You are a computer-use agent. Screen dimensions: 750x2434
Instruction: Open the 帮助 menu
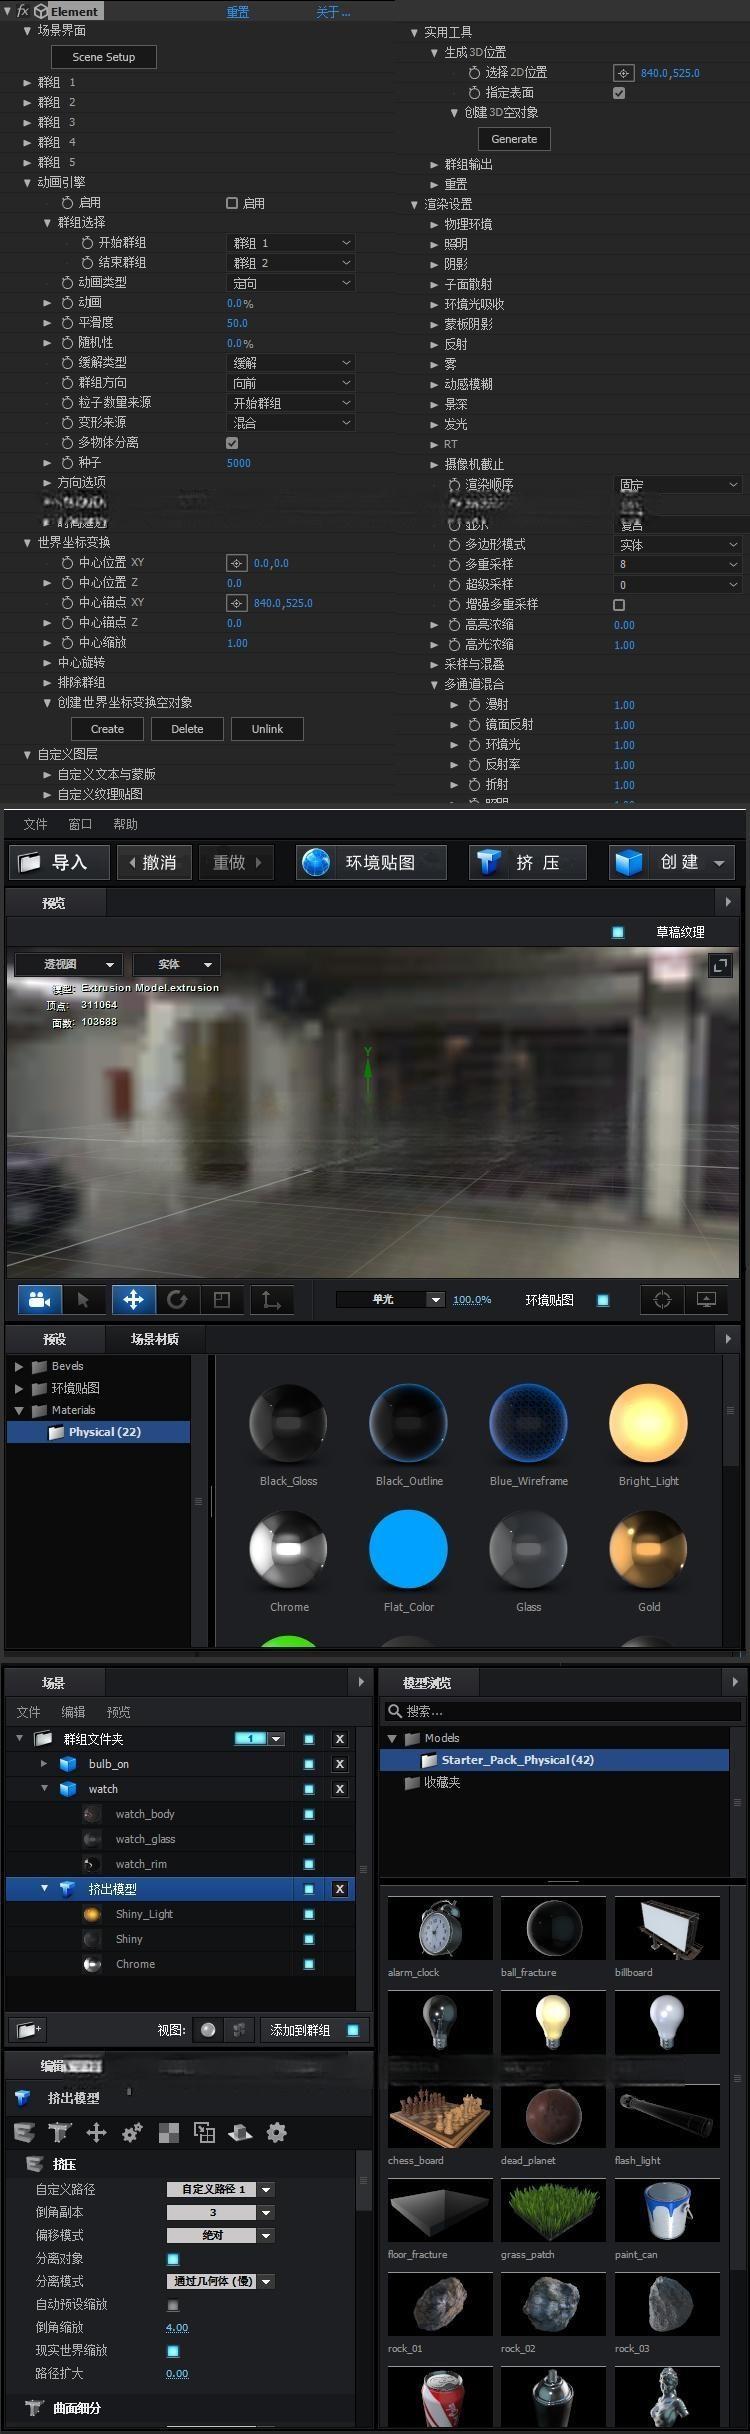(125, 824)
